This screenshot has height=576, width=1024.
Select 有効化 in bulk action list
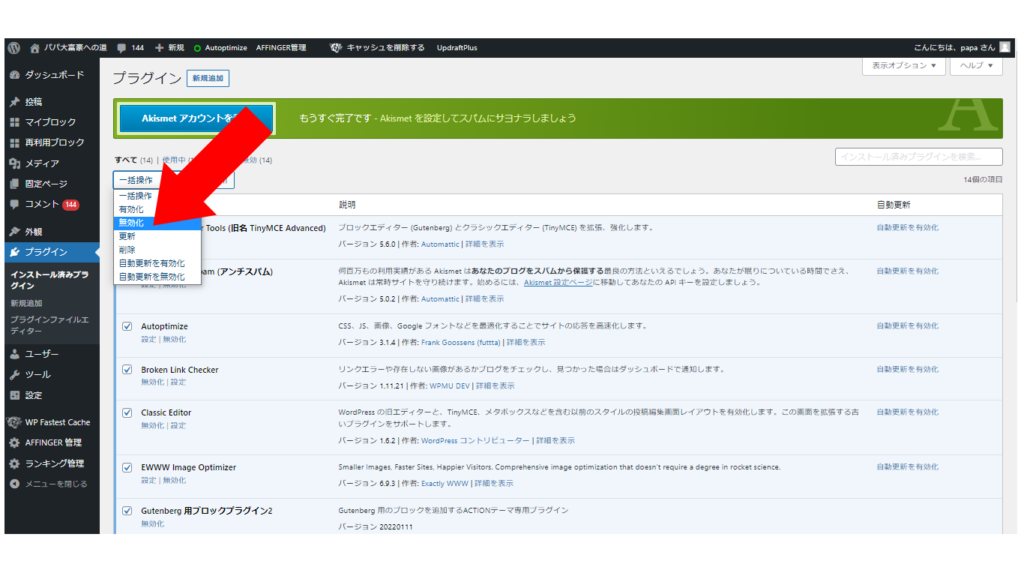157,210
